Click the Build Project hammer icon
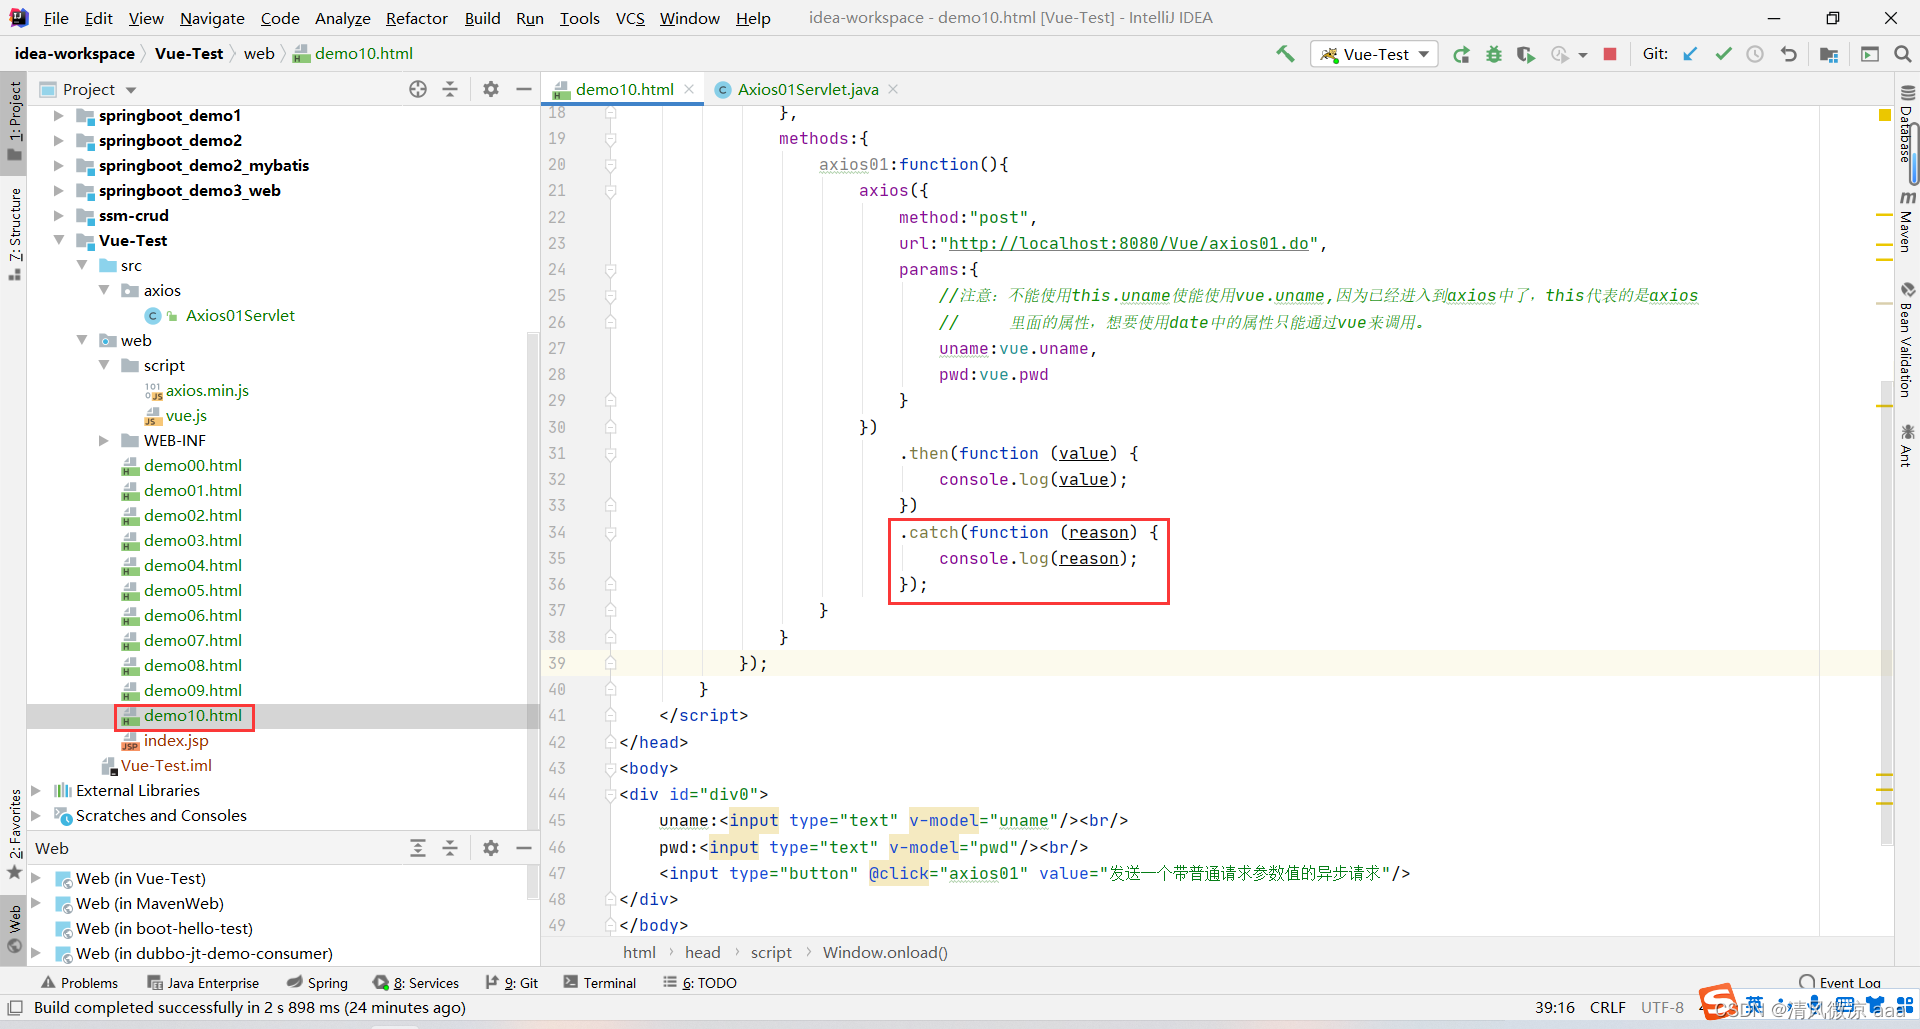 coord(1285,54)
